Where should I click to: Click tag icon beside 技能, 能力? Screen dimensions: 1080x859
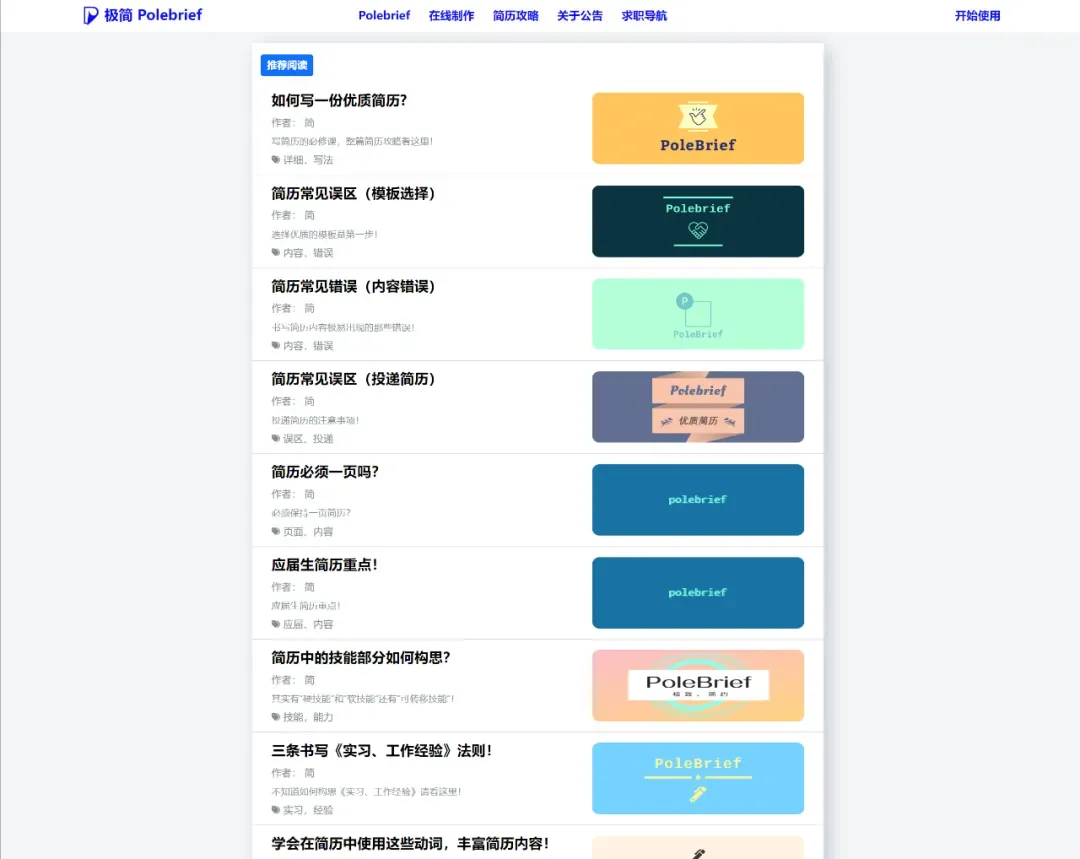pyautogui.click(x=276, y=717)
